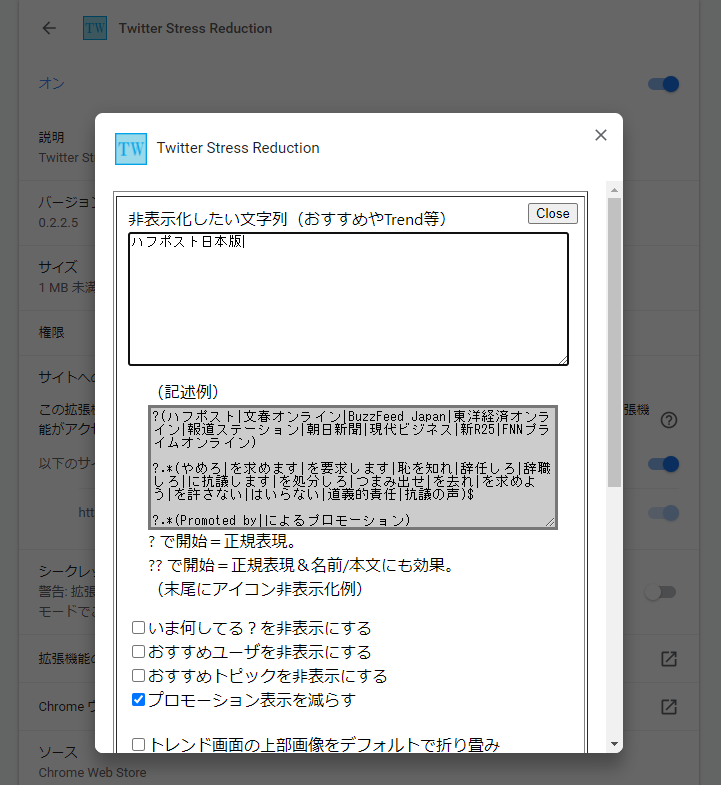Image resolution: width=721 pixels, height=785 pixels.
Task: Check いま何してる？を非表示にする checkbox
Action: pyautogui.click(x=138, y=627)
